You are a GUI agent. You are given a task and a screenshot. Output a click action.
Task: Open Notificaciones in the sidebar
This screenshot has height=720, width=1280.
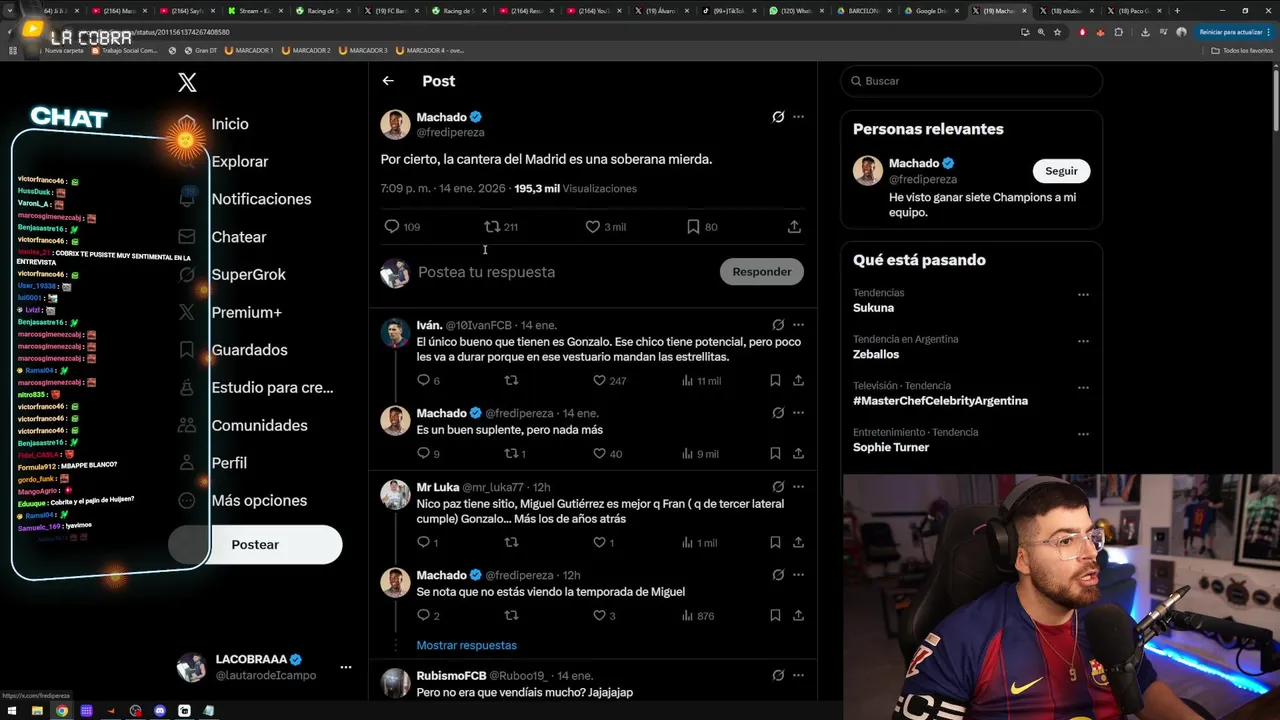261,199
